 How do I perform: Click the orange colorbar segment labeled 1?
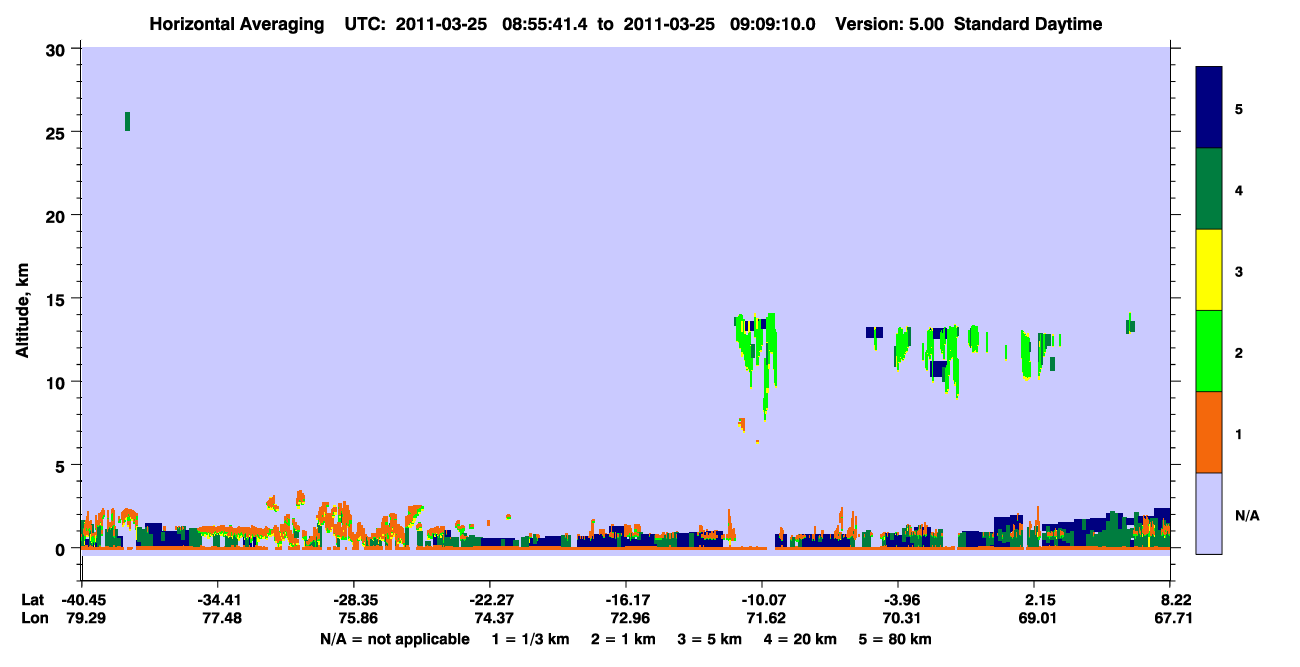tap(1209, 432)
